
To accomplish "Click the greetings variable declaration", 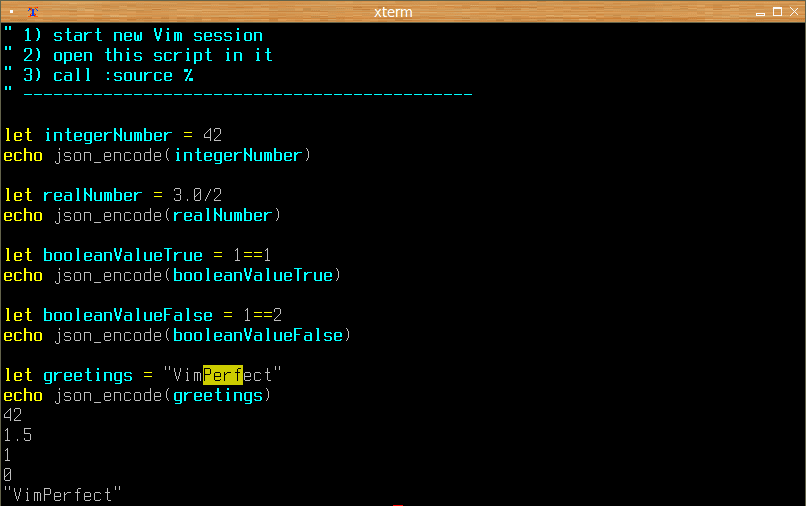I will pos(88,376).
